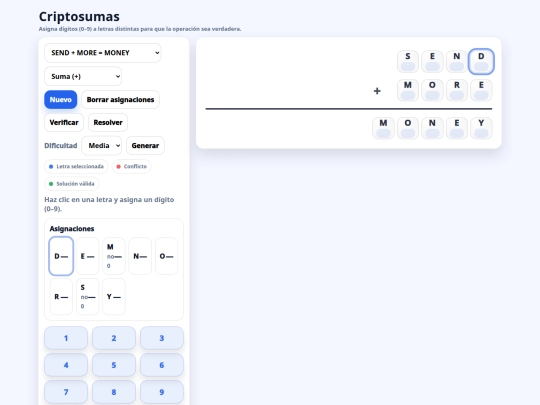Screen dimensions: 540x405
Task: Select letter N in MONEY result row
Action: (x=432, y=128)
